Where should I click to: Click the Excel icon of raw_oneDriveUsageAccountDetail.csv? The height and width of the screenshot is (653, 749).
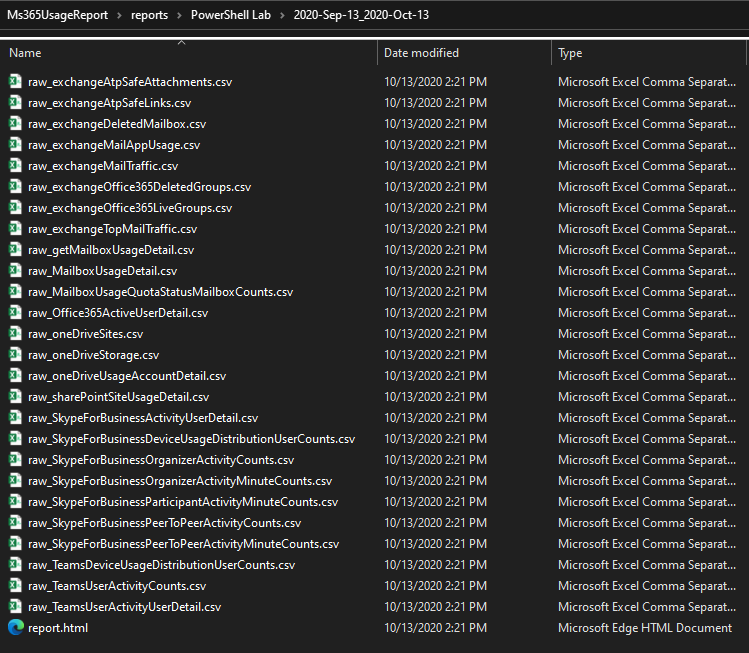coord(15,375)
